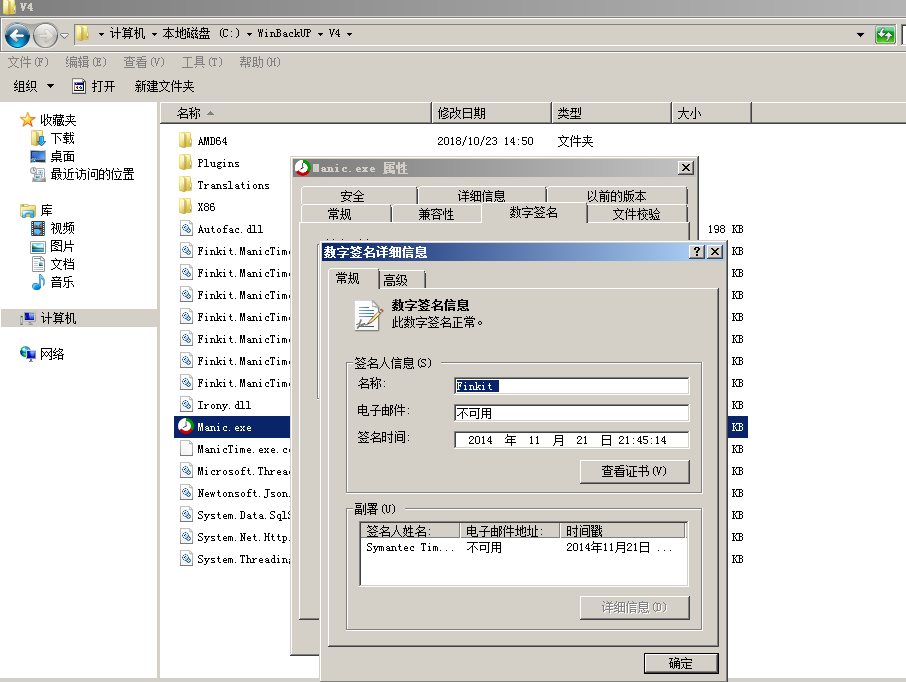Select the Translations folder icon

click(185, 184)
